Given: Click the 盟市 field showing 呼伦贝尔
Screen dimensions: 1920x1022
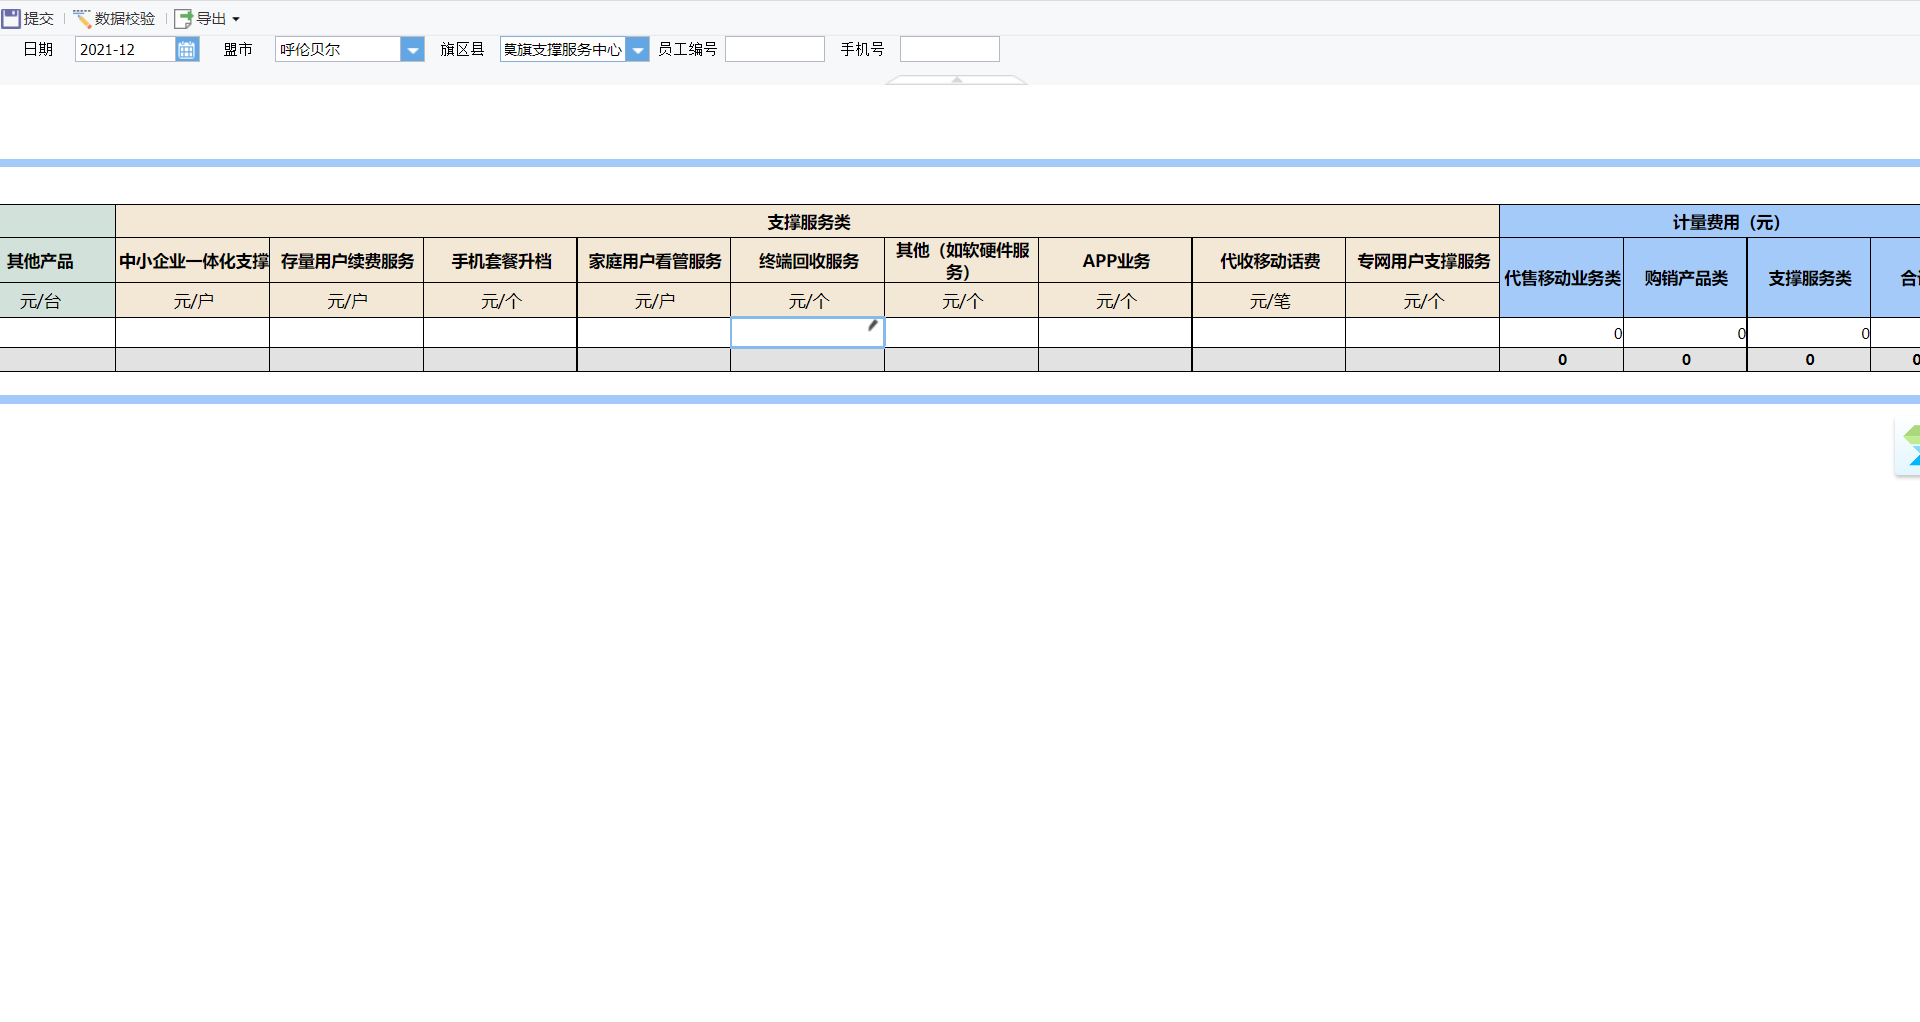Looking at the screenshot, I should tap(338, 49).
